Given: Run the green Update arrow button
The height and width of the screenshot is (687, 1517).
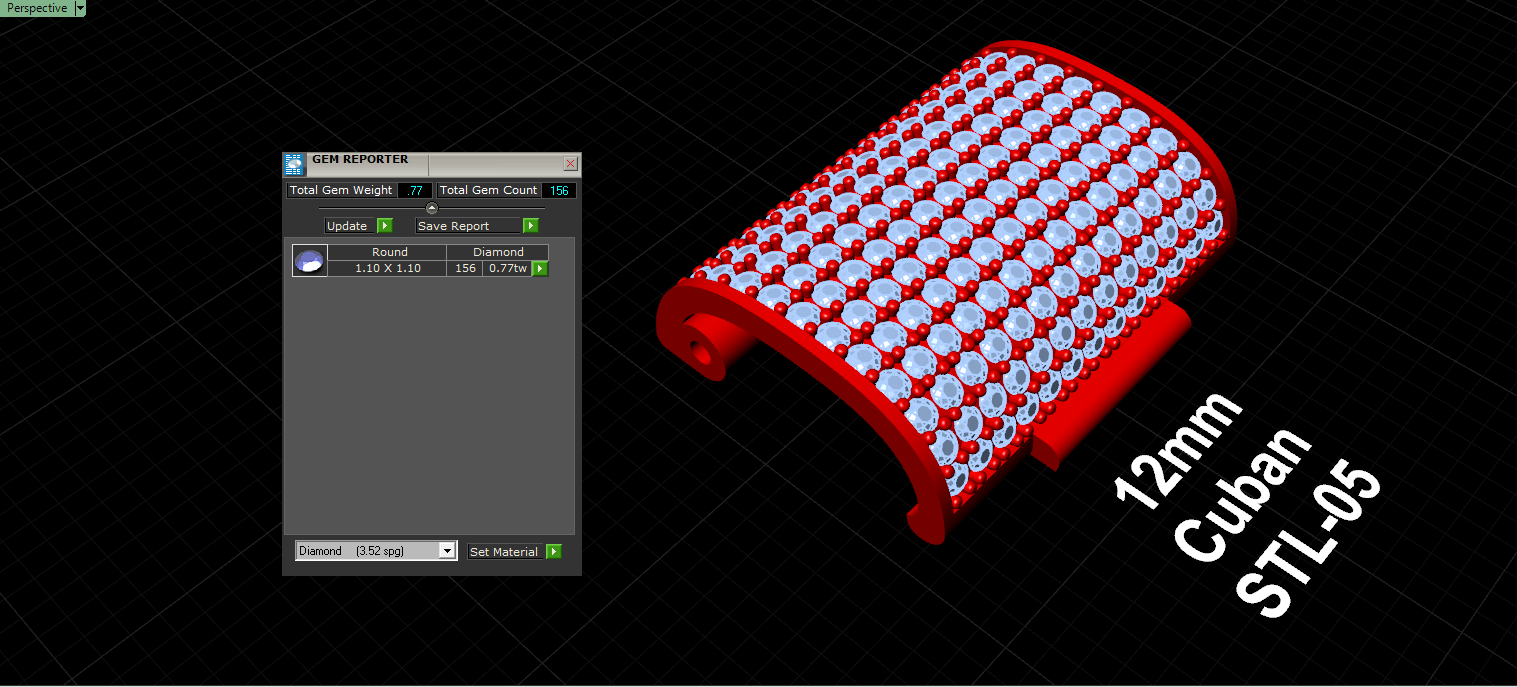Looking at the screenshot, I should 385,226.
